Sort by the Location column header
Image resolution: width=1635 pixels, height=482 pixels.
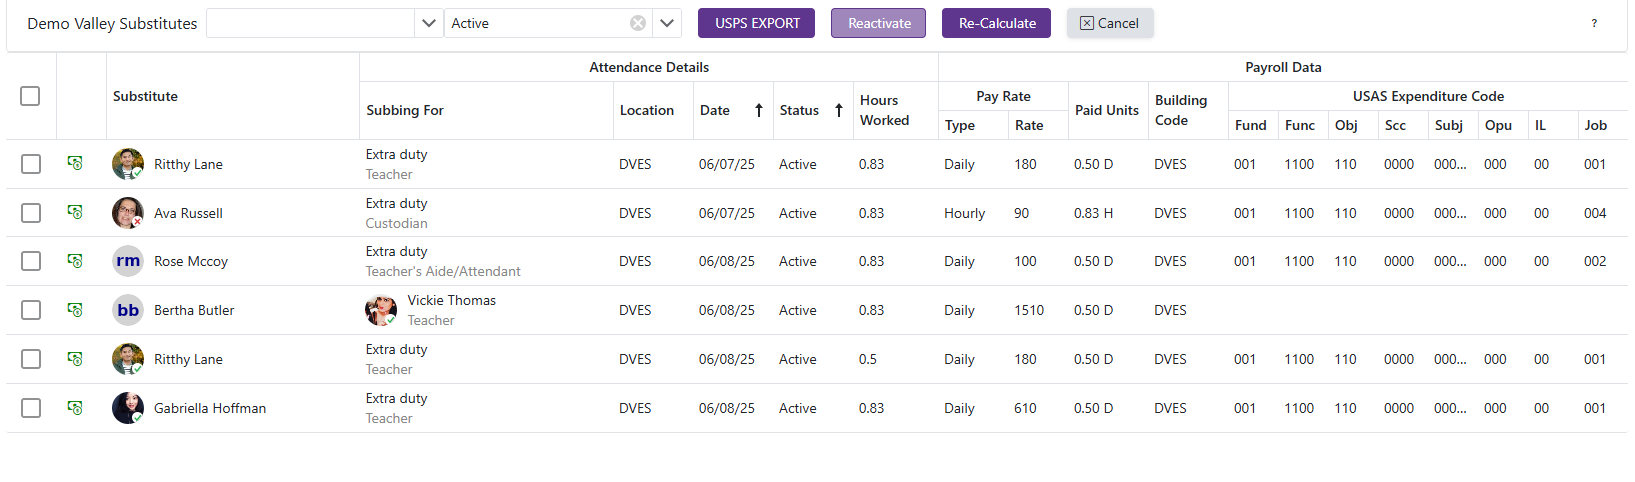(646, 111)
